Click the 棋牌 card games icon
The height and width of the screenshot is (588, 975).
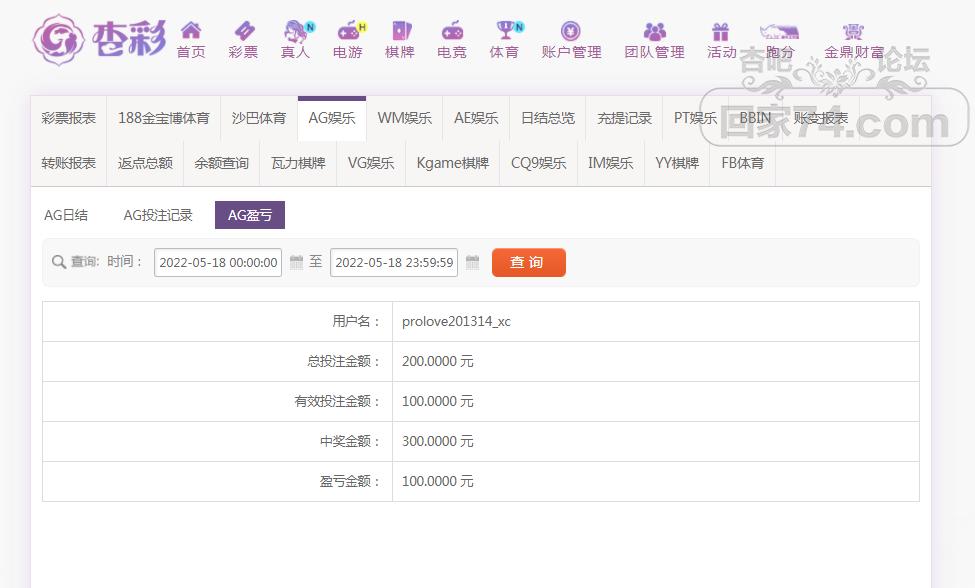point(400,31)
